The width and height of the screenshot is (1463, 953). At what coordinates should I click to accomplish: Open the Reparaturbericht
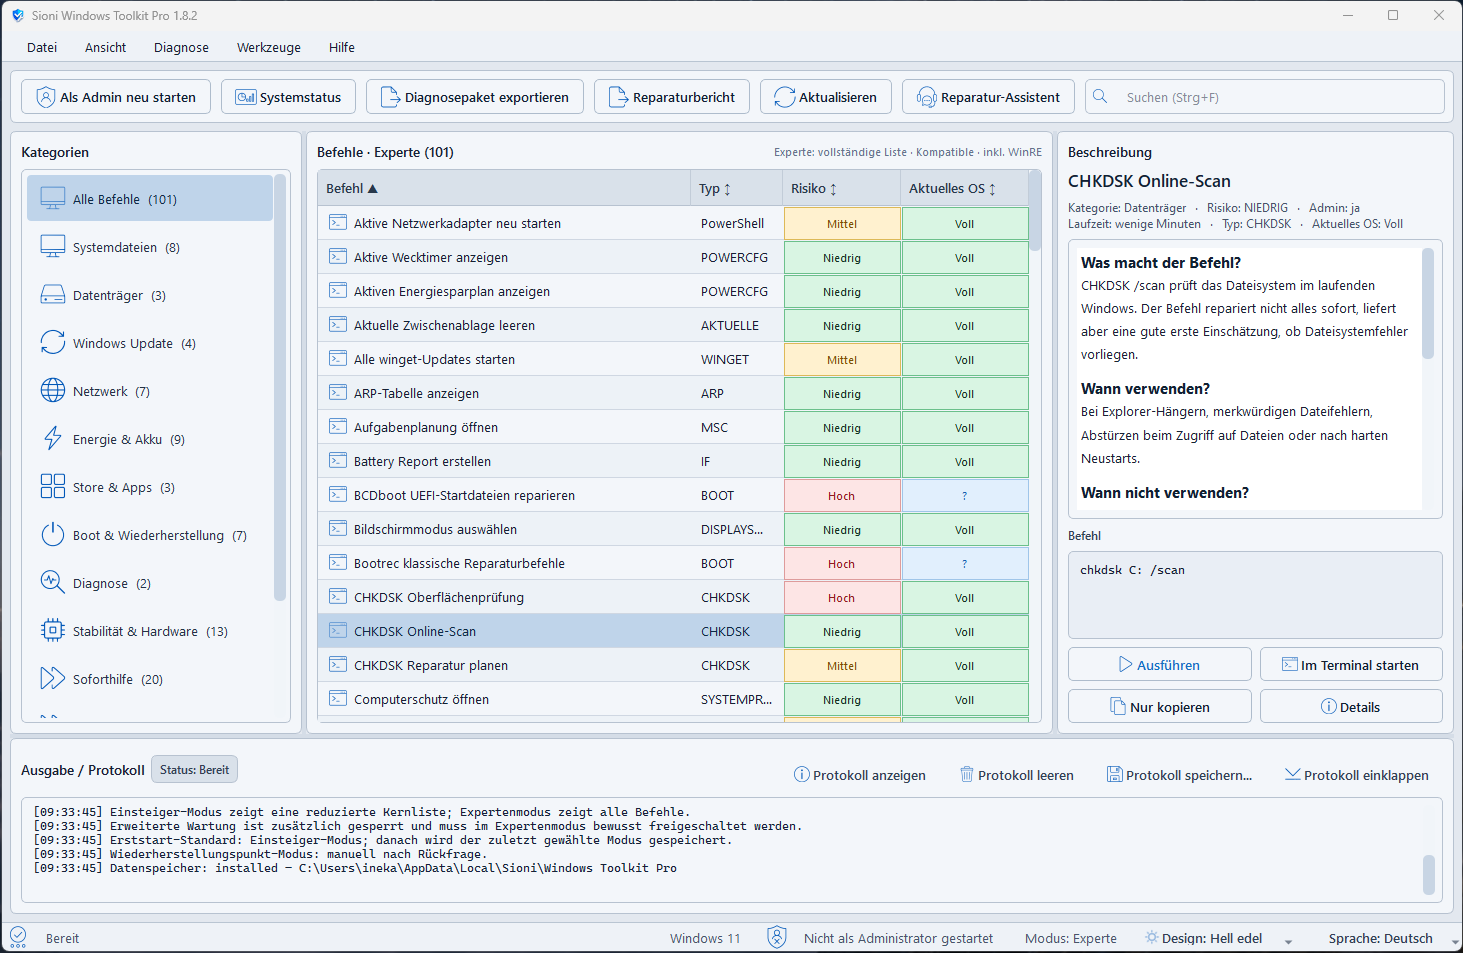(x=672, y=97)
